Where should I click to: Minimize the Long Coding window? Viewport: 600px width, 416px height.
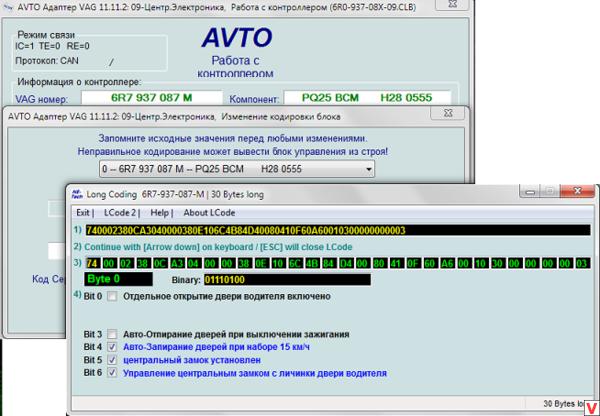[530, 191]
